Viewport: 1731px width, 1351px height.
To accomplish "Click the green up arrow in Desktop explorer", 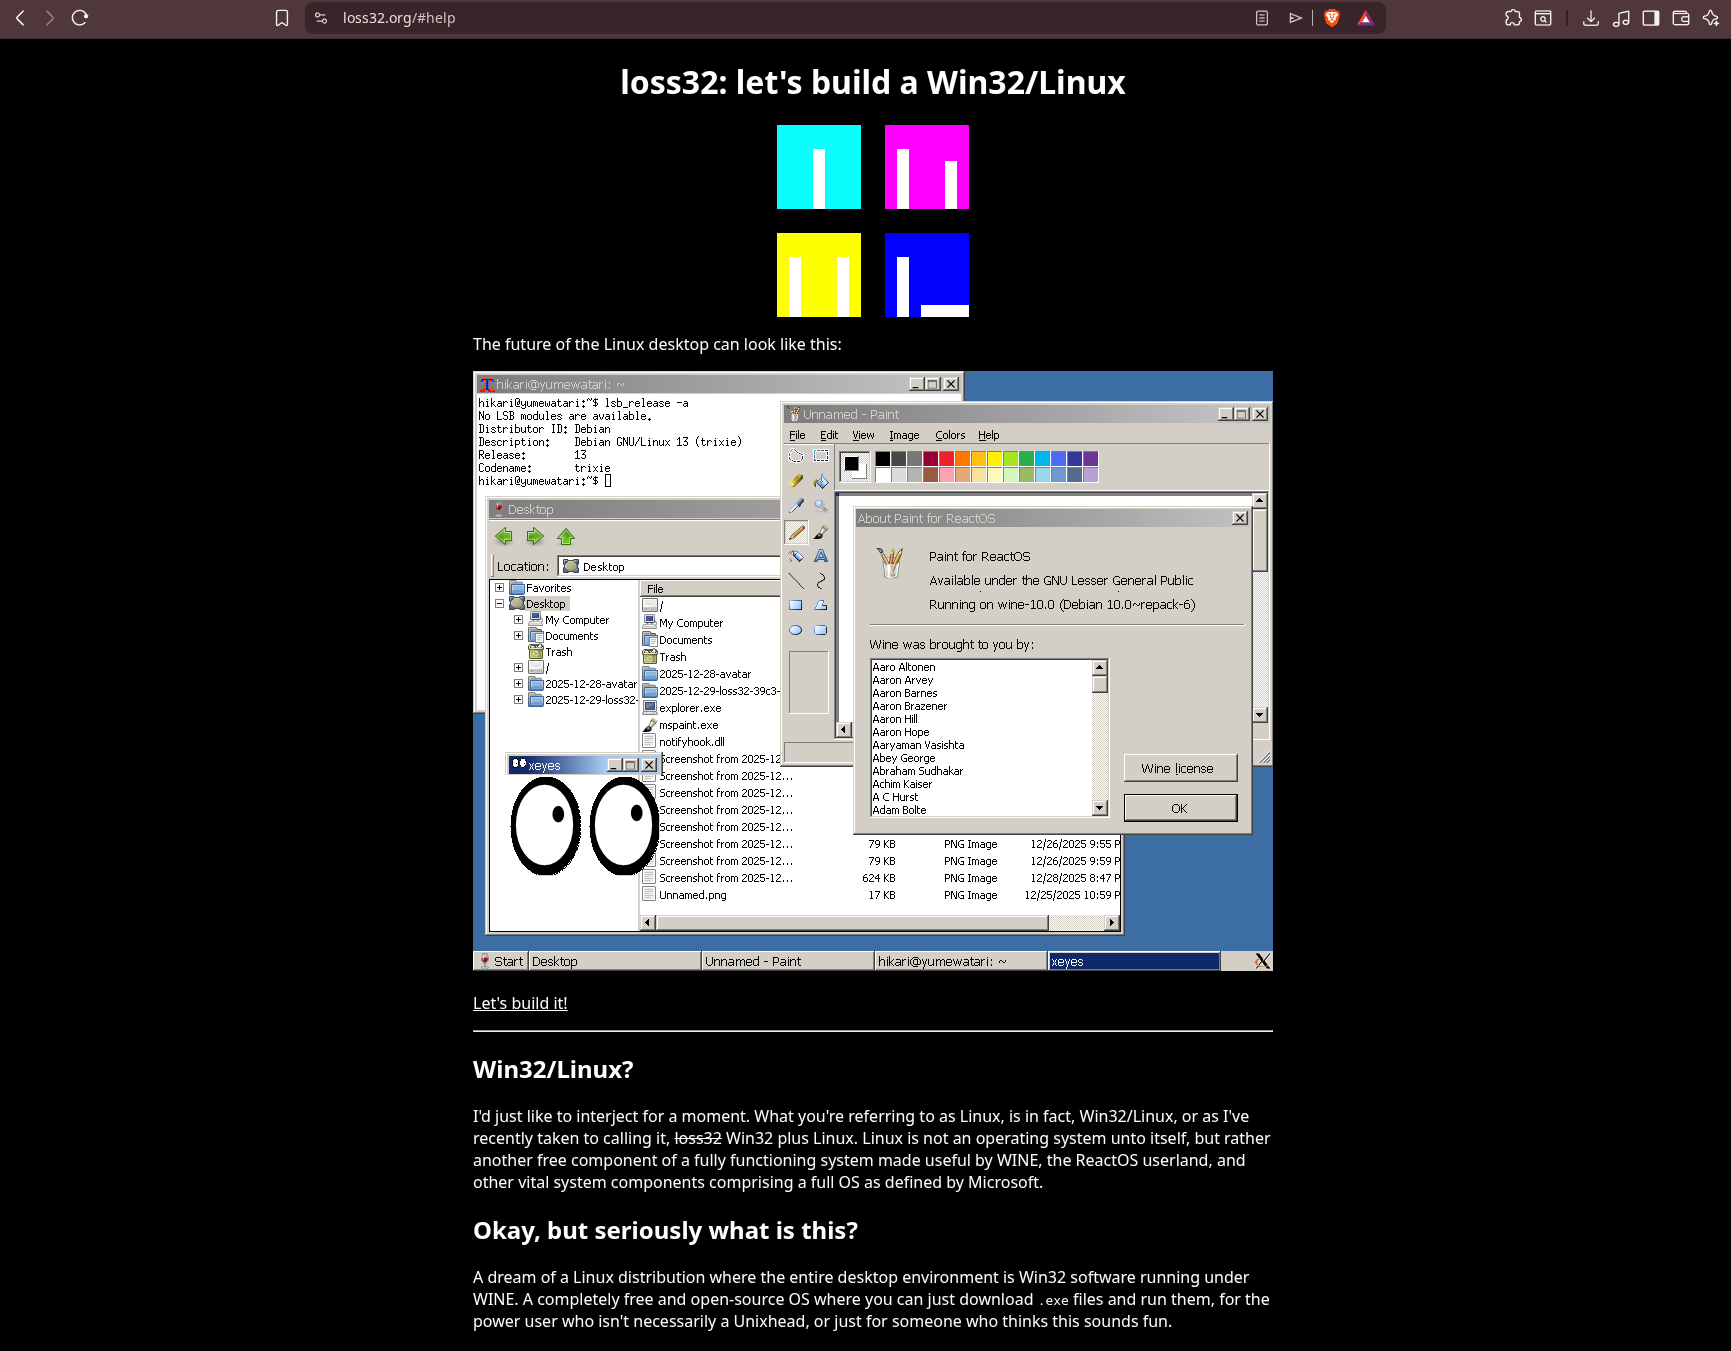I will pyautogui.click(x=566, y=537).
